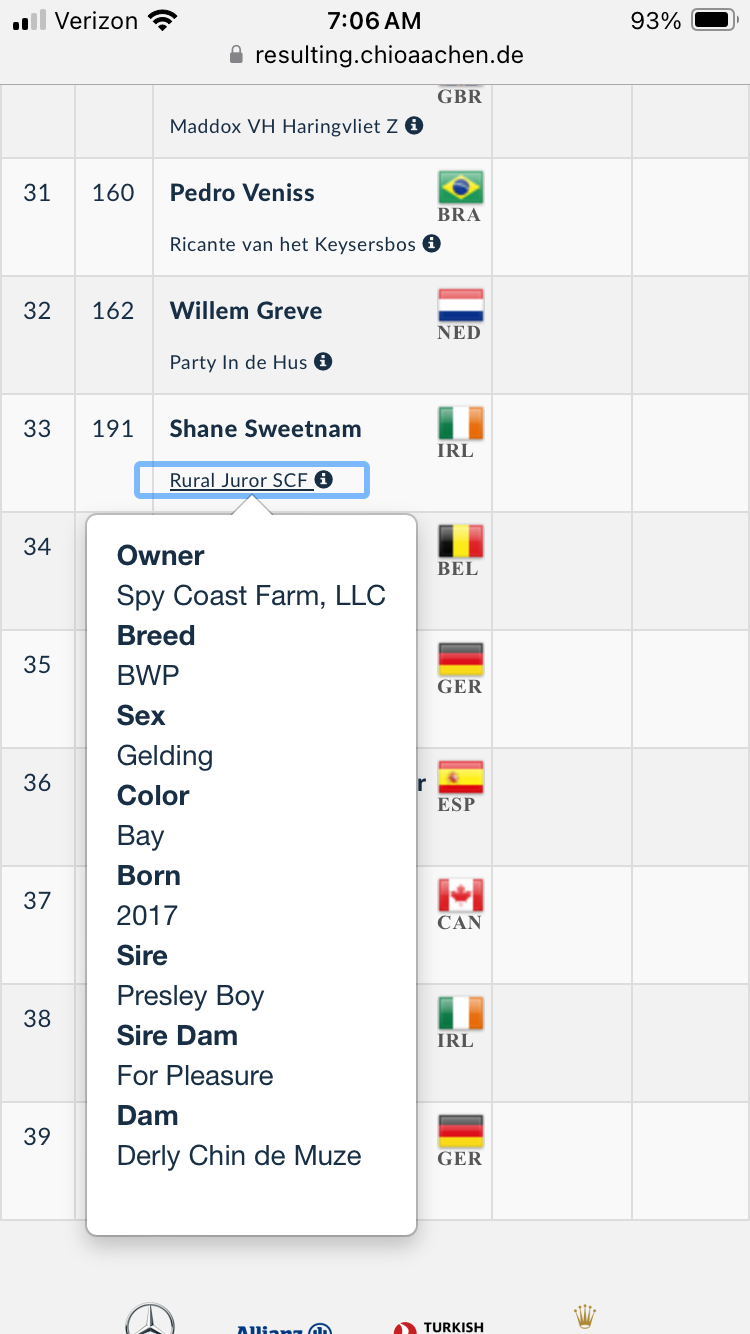The height and width of the screenshot is (1334, 750).
Task: Select rider name Shane Sweetnam
Action: tap(266, 429)
